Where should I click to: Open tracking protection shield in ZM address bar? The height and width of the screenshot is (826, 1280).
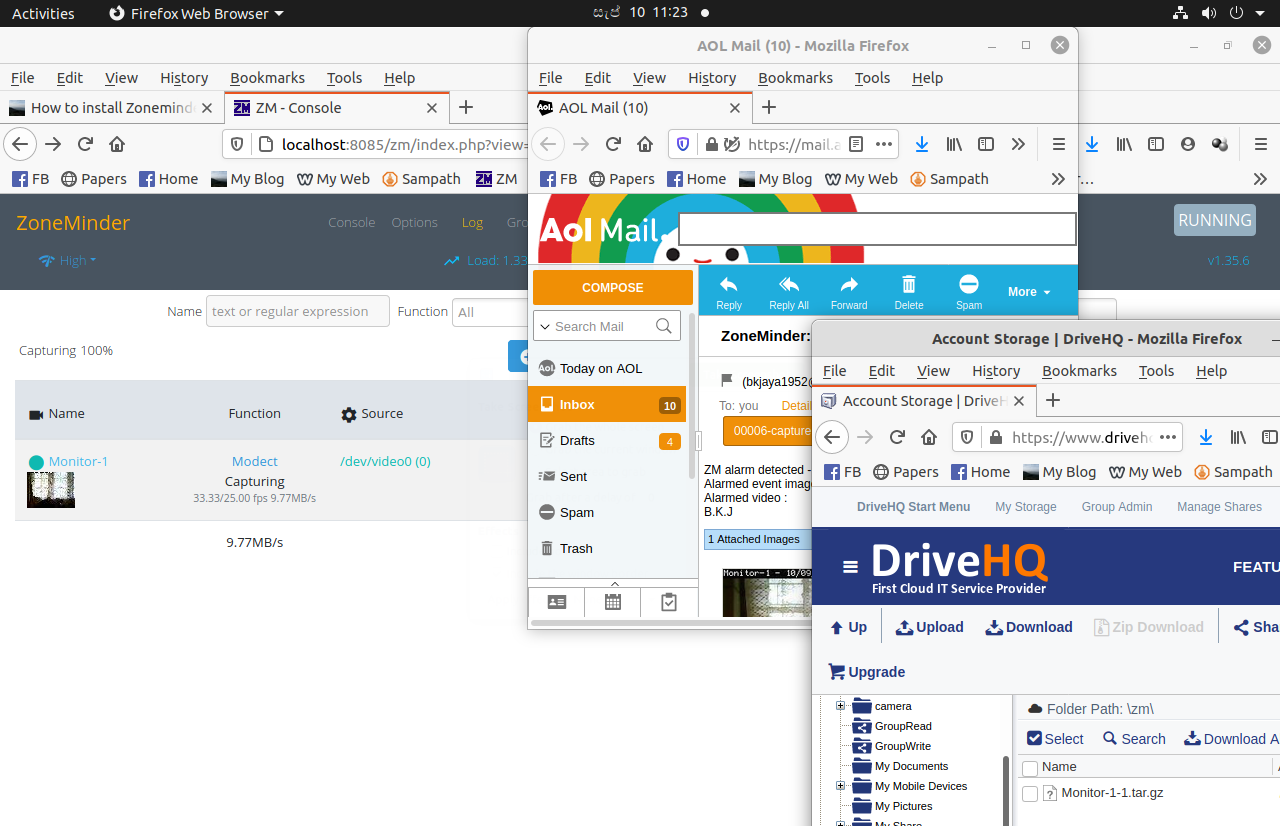click(237, 144)
